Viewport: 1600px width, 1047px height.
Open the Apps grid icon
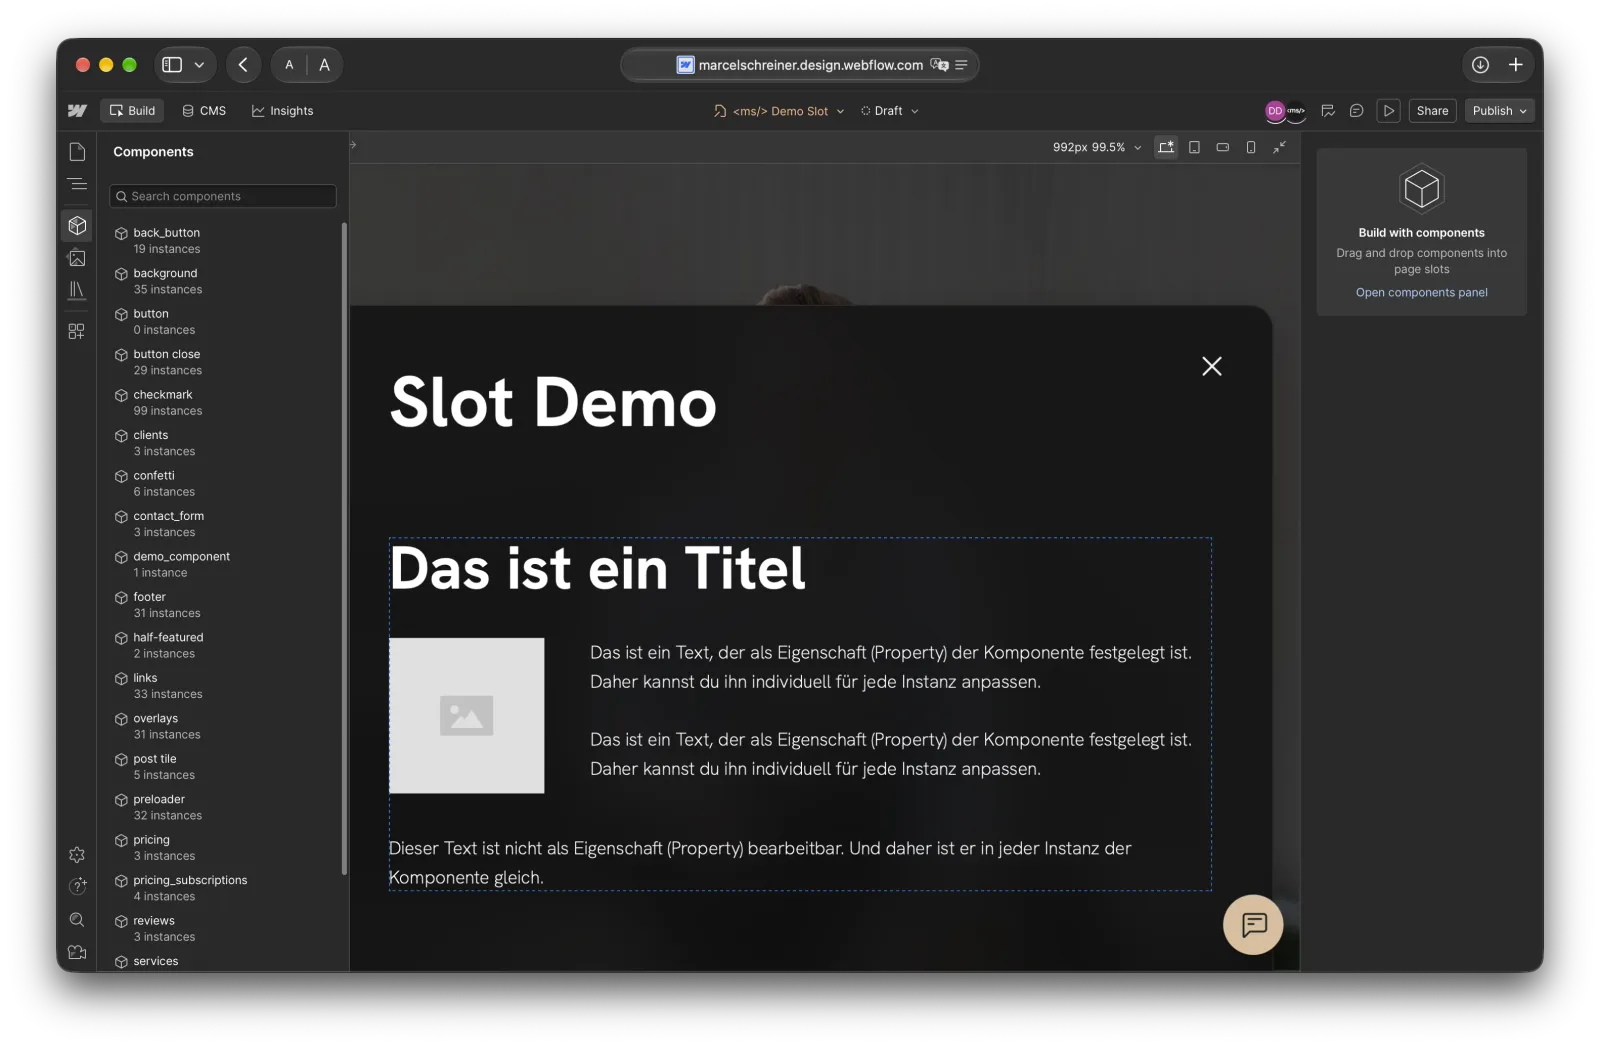pos(77,331)
